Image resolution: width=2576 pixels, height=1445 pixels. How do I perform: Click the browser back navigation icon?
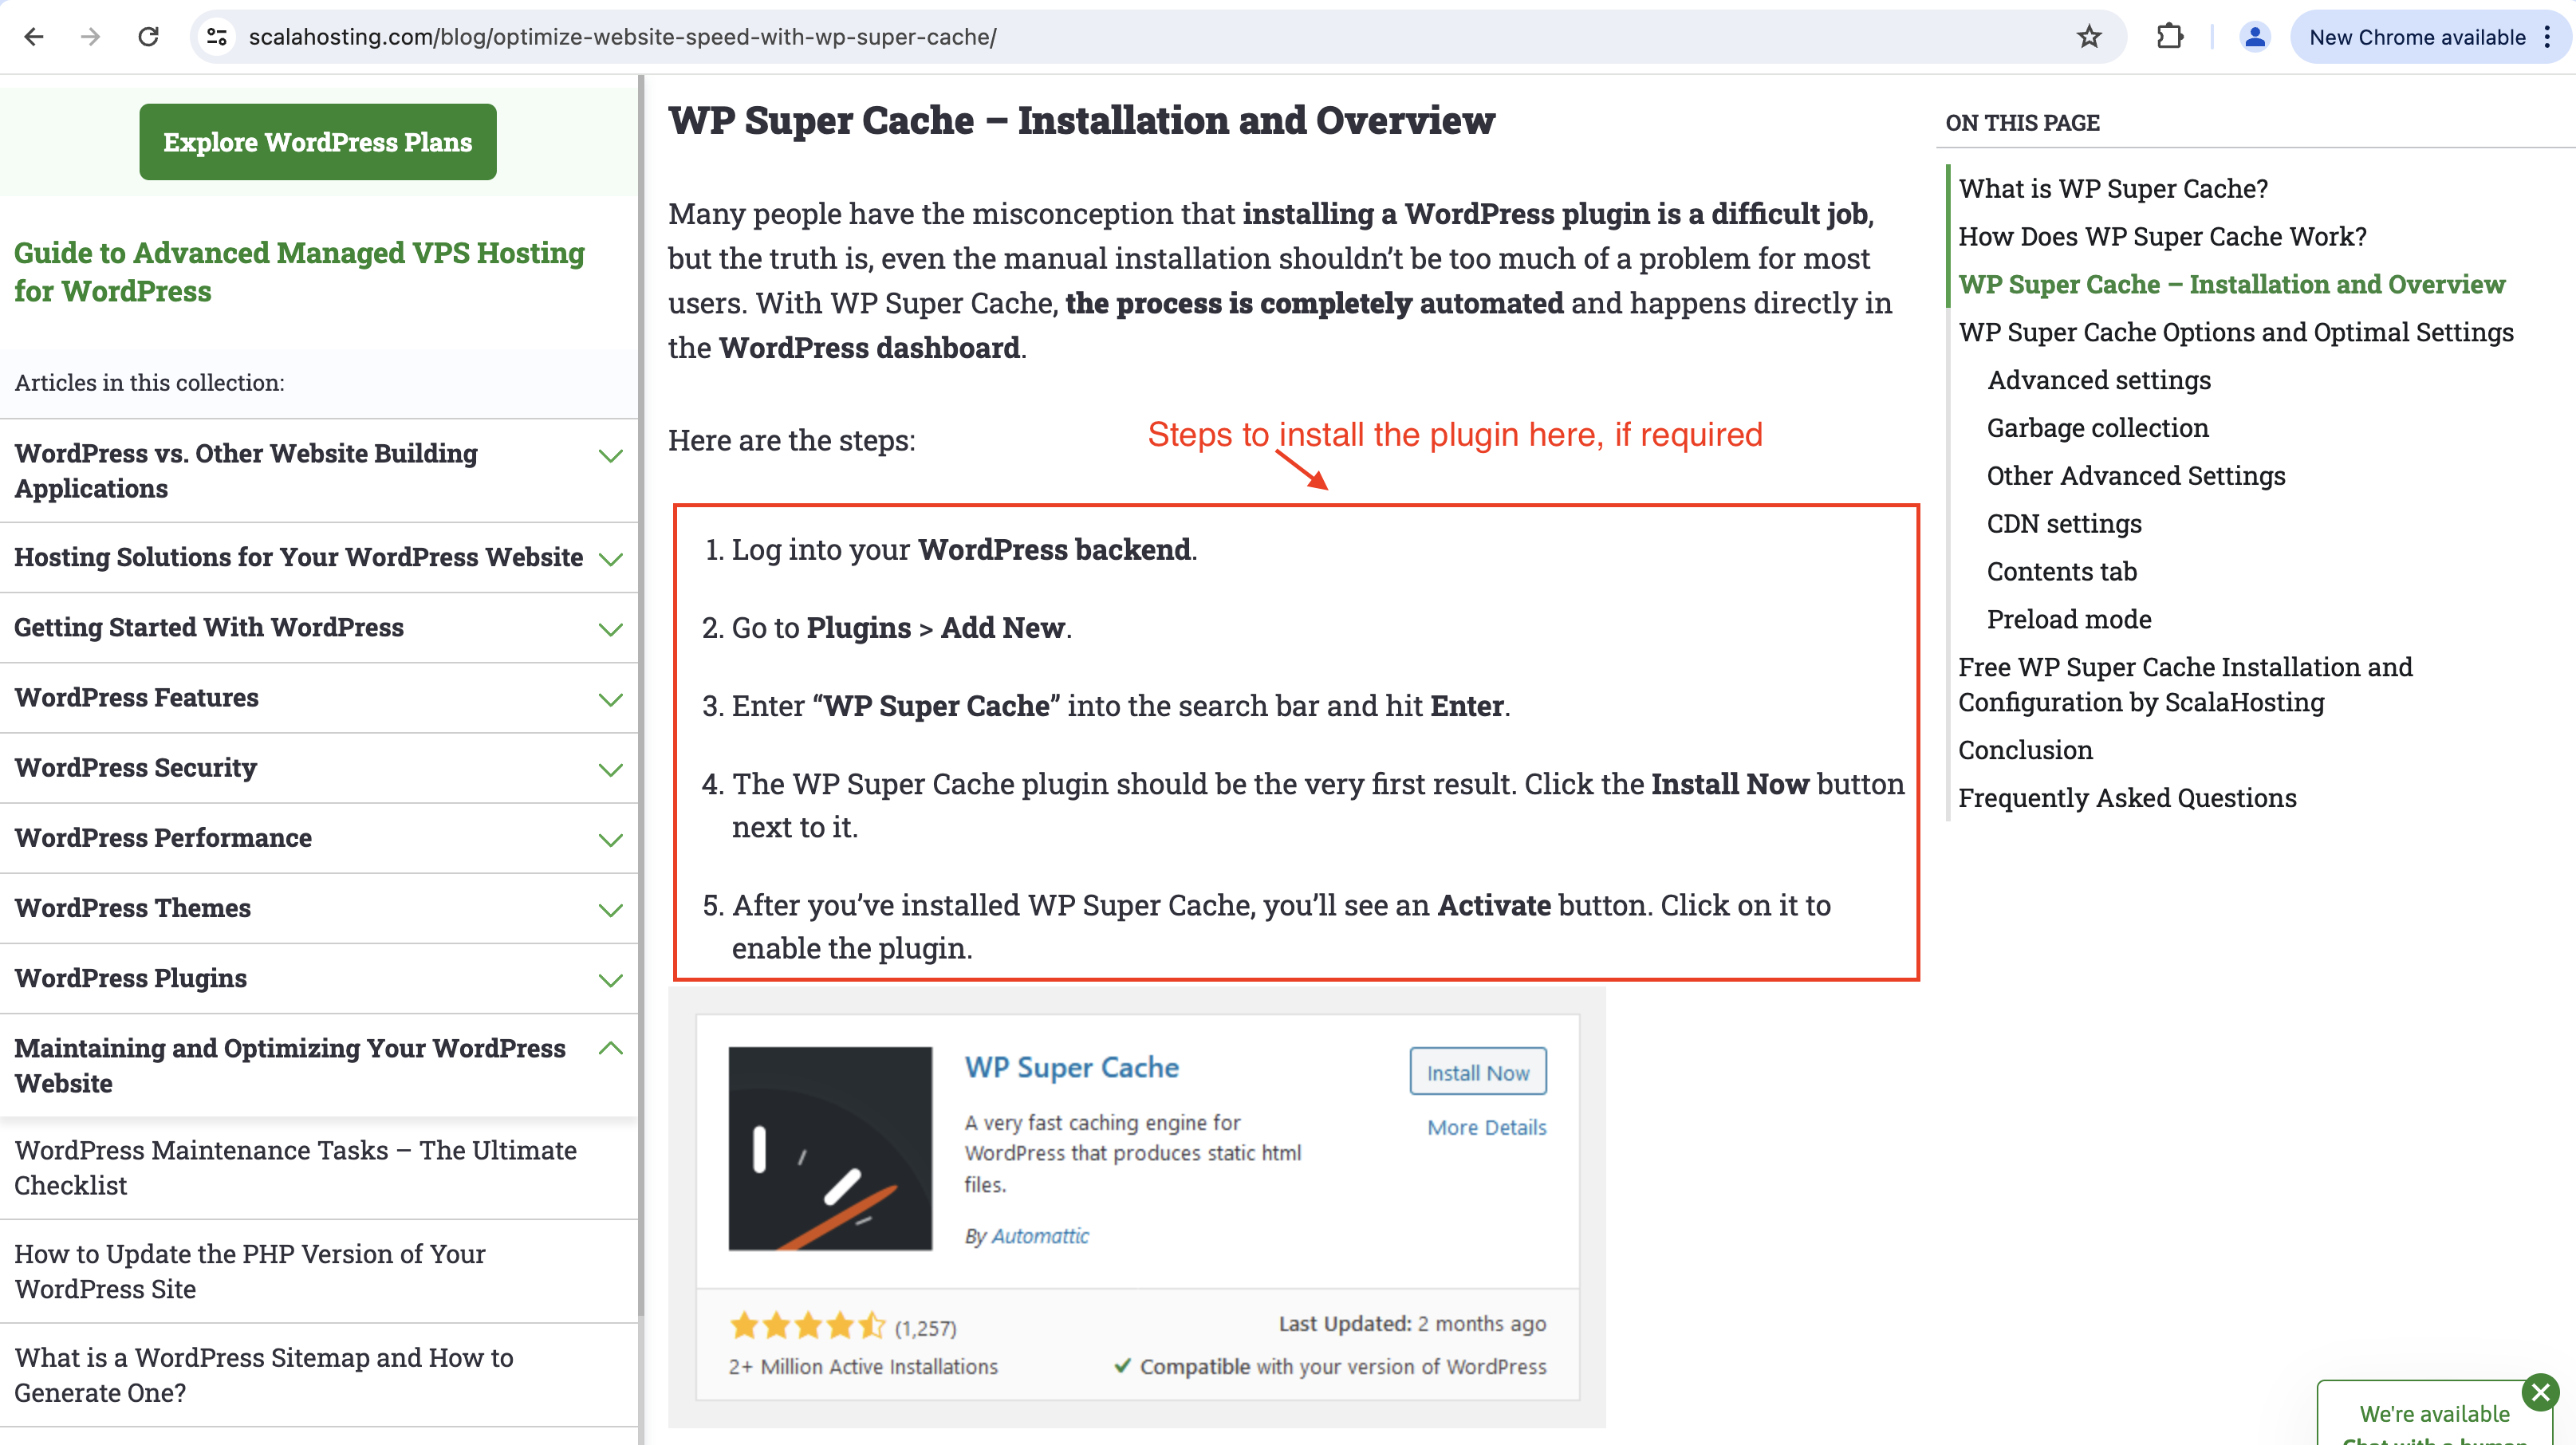tap(35, 35)
